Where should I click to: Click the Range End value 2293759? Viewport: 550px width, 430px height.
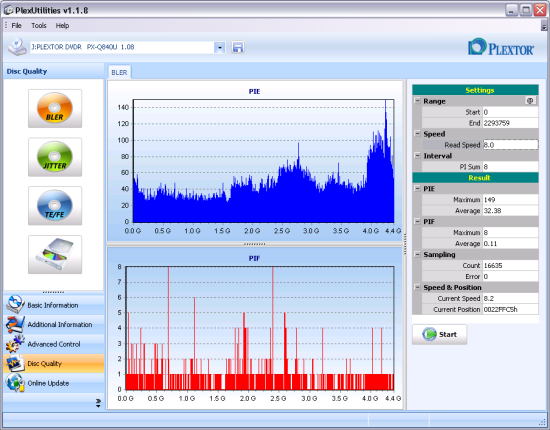(x=510, y=123)
